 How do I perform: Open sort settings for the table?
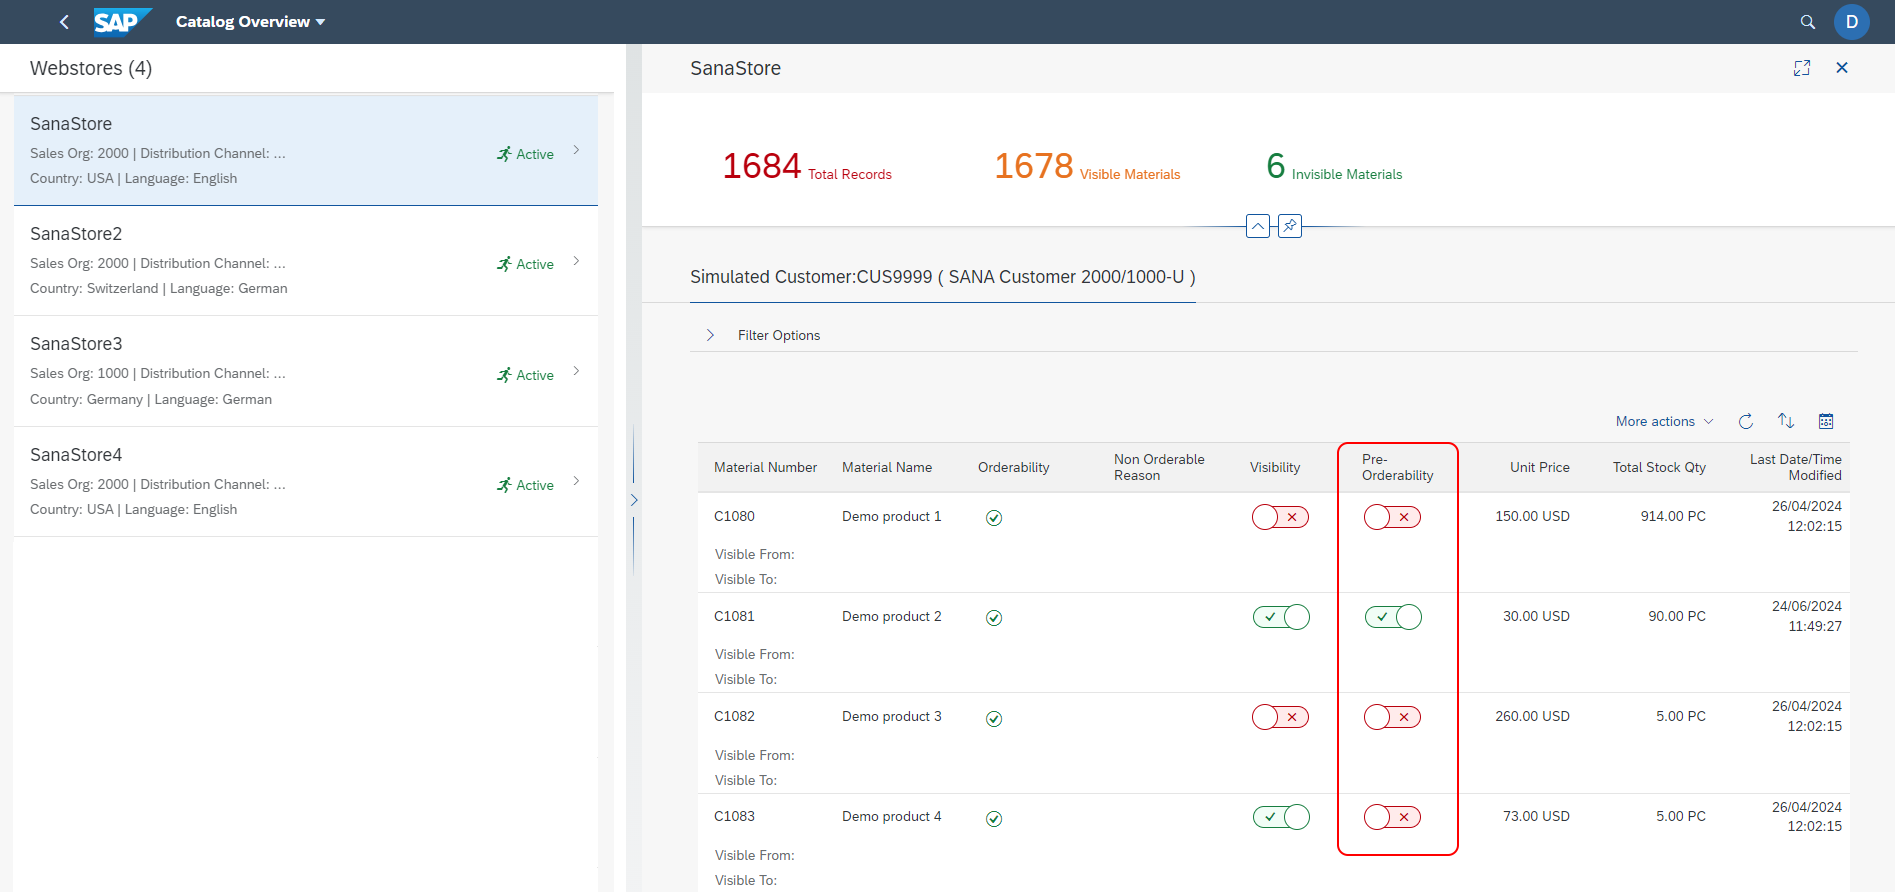point(1786,421)
